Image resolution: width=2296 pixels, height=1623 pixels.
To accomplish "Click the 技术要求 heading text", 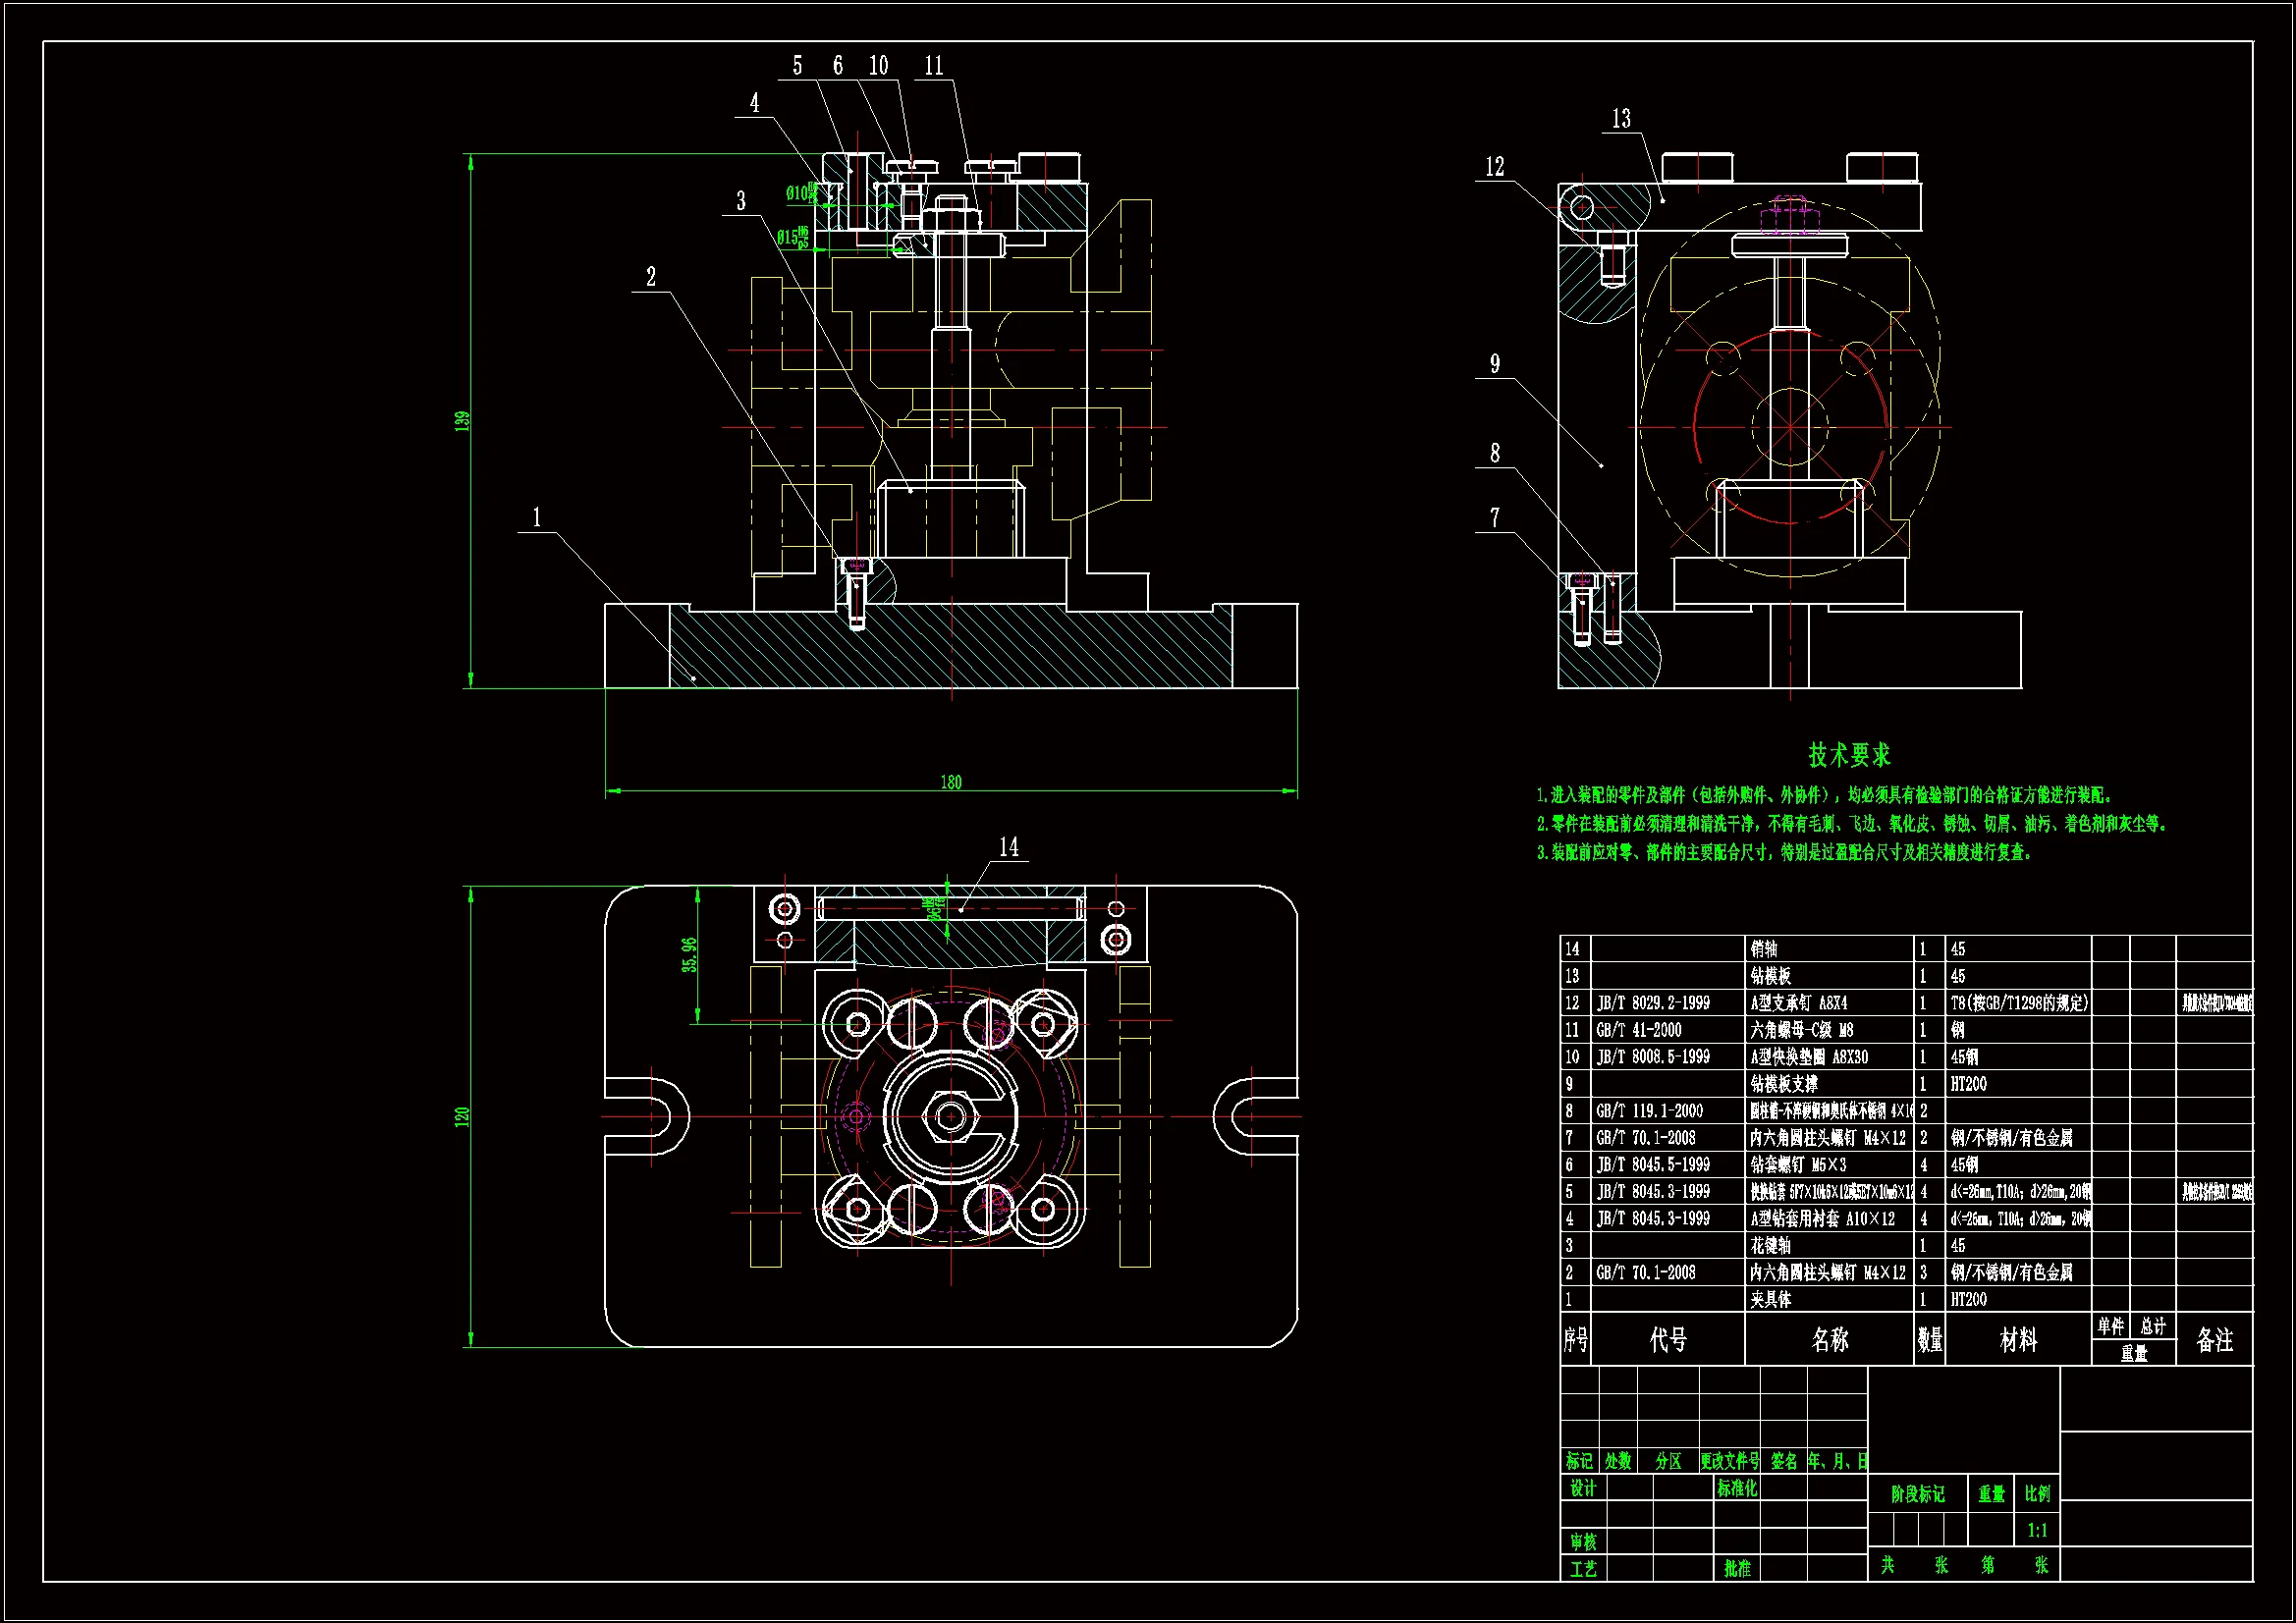I will coord(1849,756).
